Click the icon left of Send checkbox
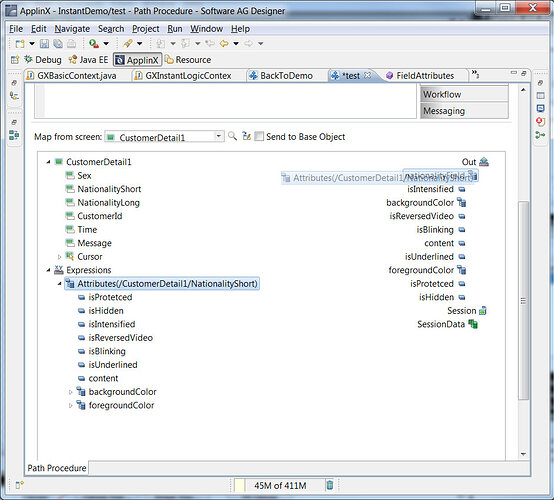Image resolution: width=554 pixels, height=500 pixels. point(246,136)
